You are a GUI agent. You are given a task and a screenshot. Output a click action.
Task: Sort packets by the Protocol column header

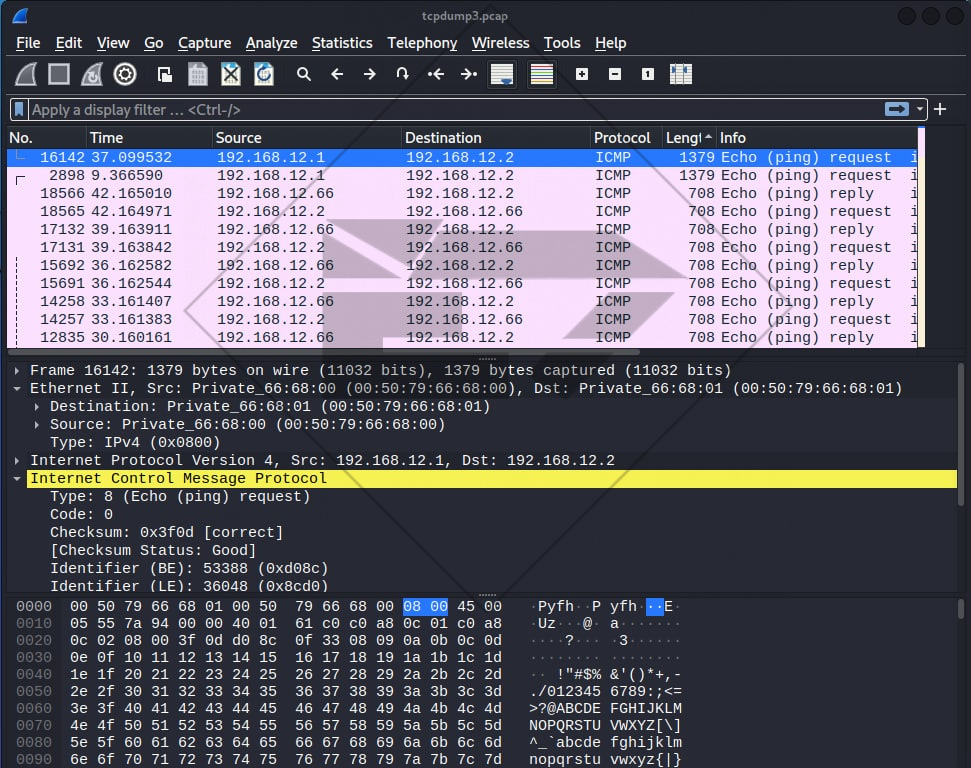(x=621, y=138)
